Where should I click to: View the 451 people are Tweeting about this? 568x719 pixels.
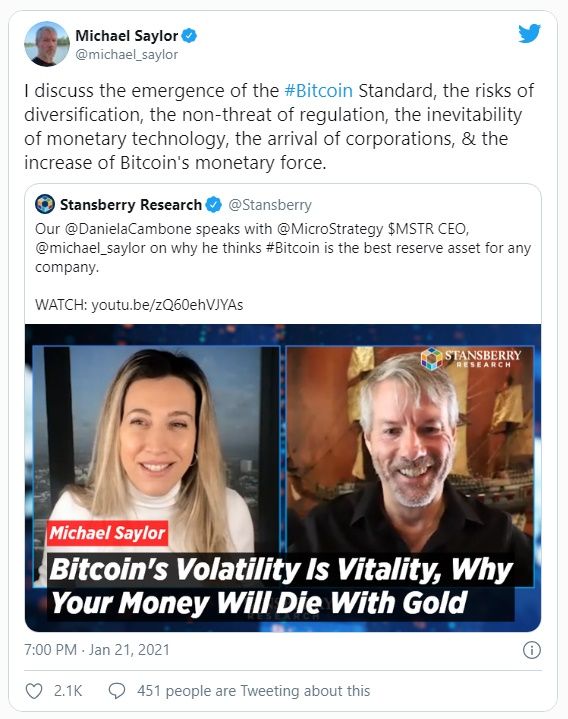[254, 691]
